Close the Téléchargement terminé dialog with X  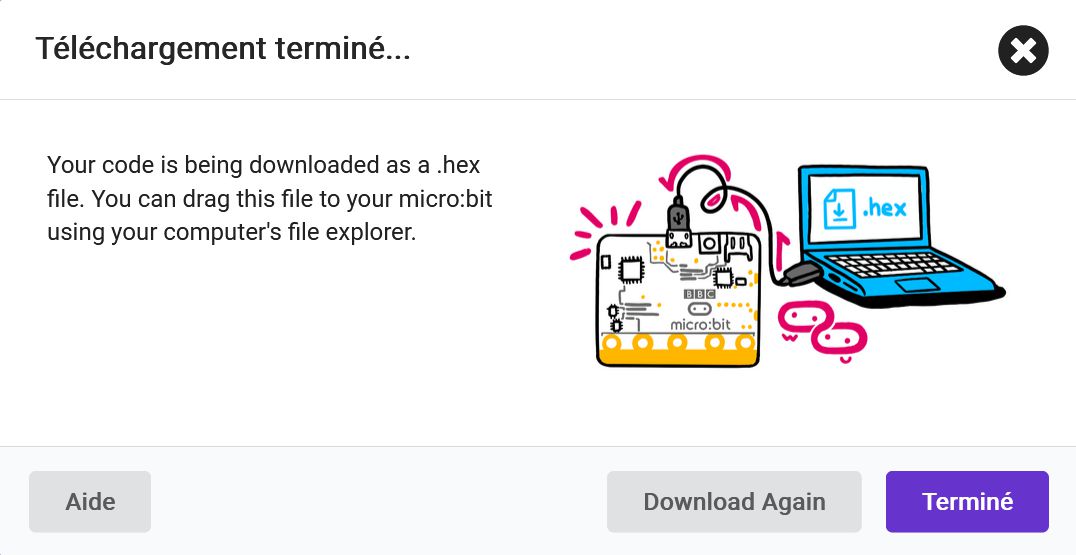[1022, 50]
